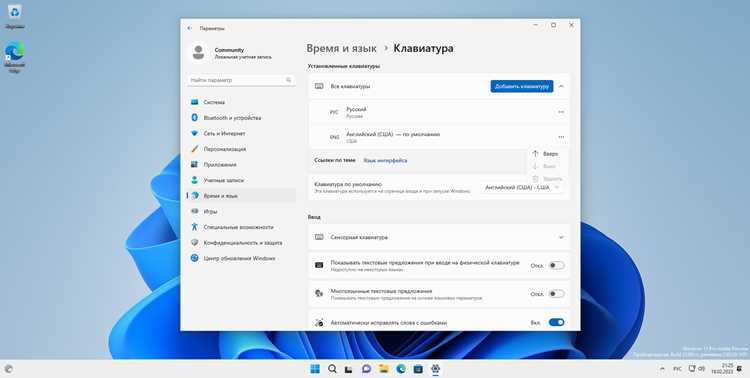Viewport: 750px width, 378px height.
Task: Focus the Найти параметр search field
Action: tap(240, 80)
